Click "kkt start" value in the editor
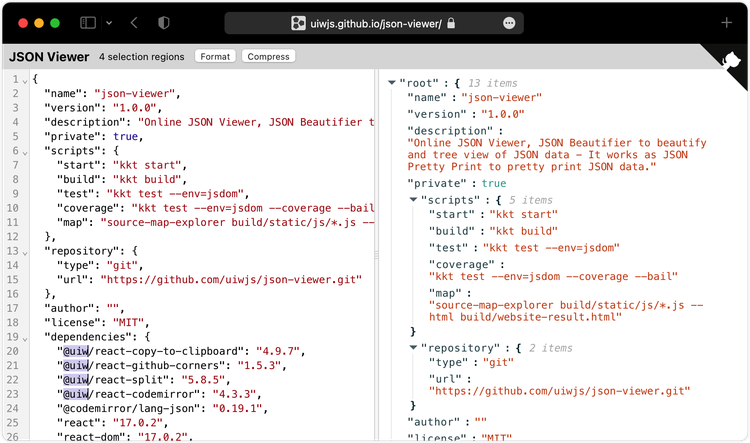The width and height of the screenshot is (750, 443). pos(147,165)
